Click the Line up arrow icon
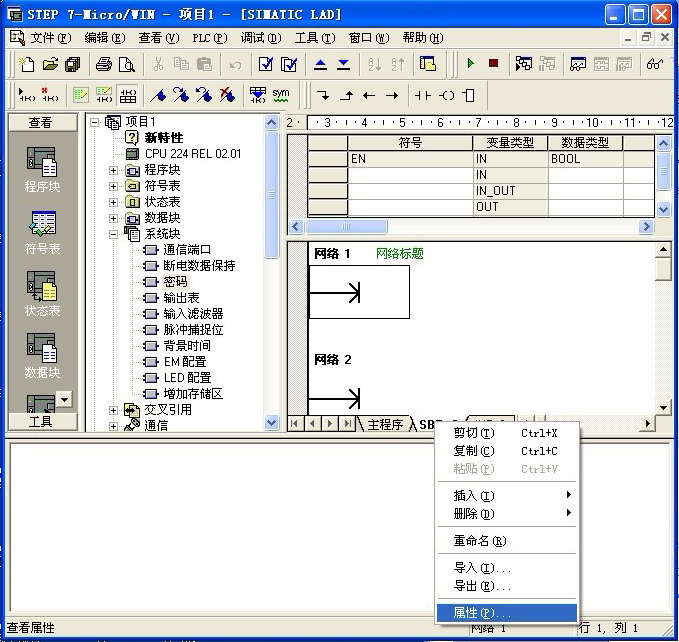Image resolution: width=679 pixels, height=642 pixels. tap(346, 95)
